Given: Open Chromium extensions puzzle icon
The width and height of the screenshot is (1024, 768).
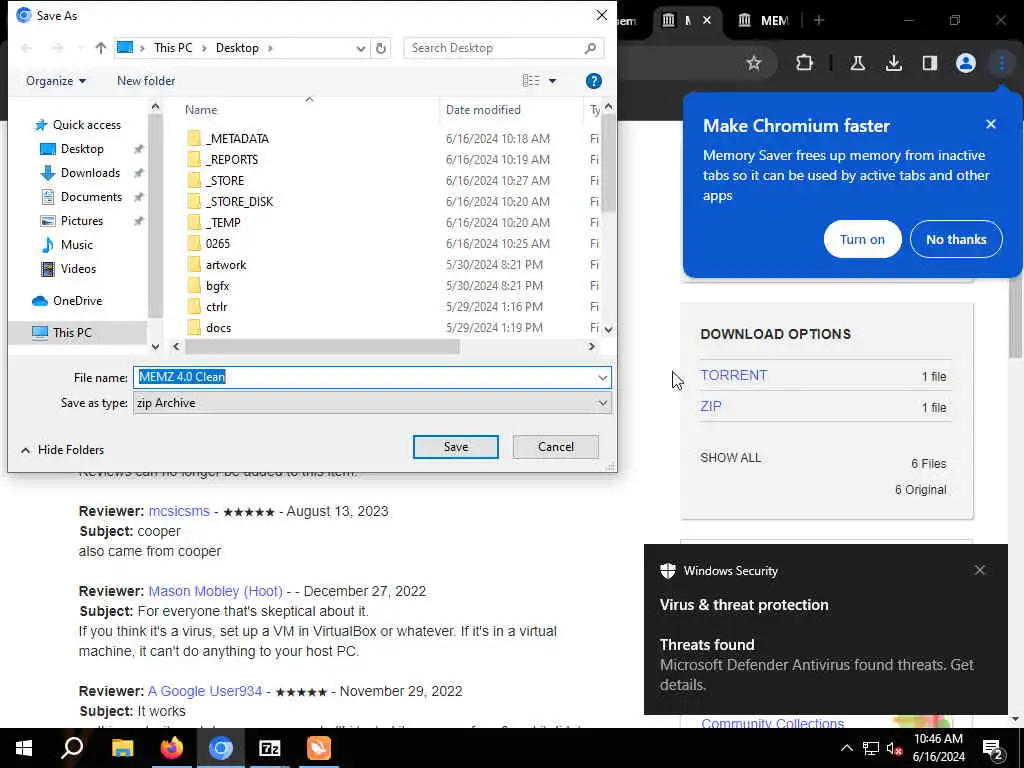Looking at the screenshot, I should tap(805, 63).
